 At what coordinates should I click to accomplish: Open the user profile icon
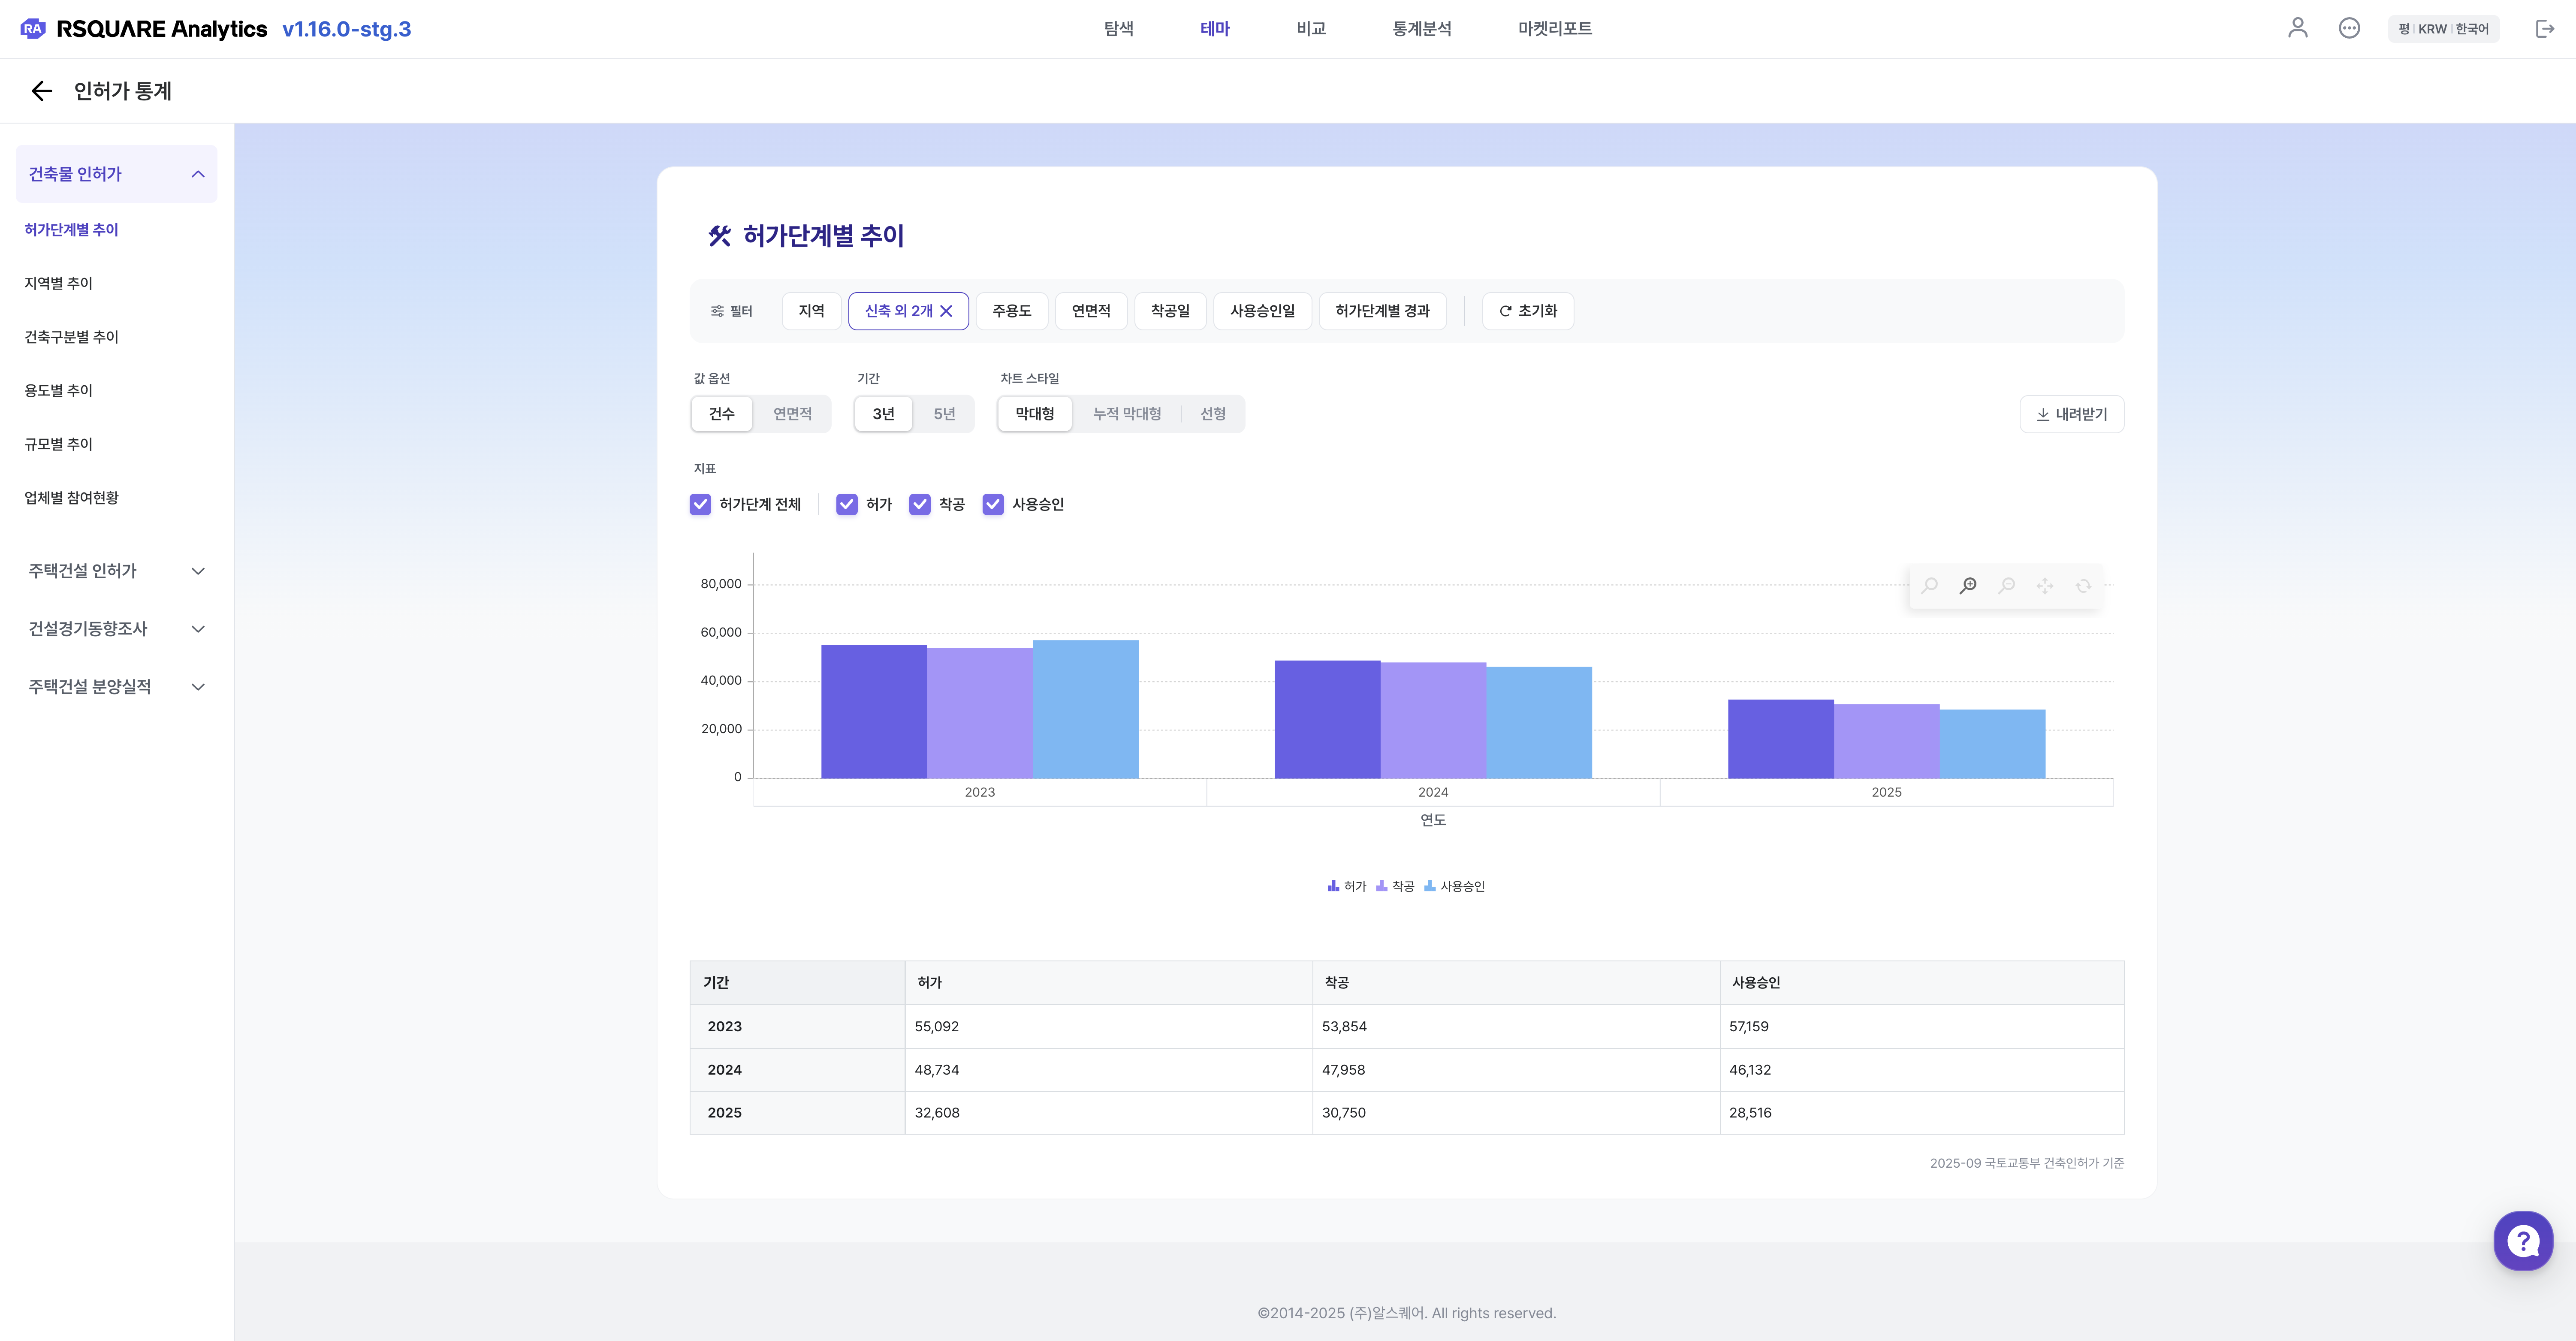coord(2297,28)
